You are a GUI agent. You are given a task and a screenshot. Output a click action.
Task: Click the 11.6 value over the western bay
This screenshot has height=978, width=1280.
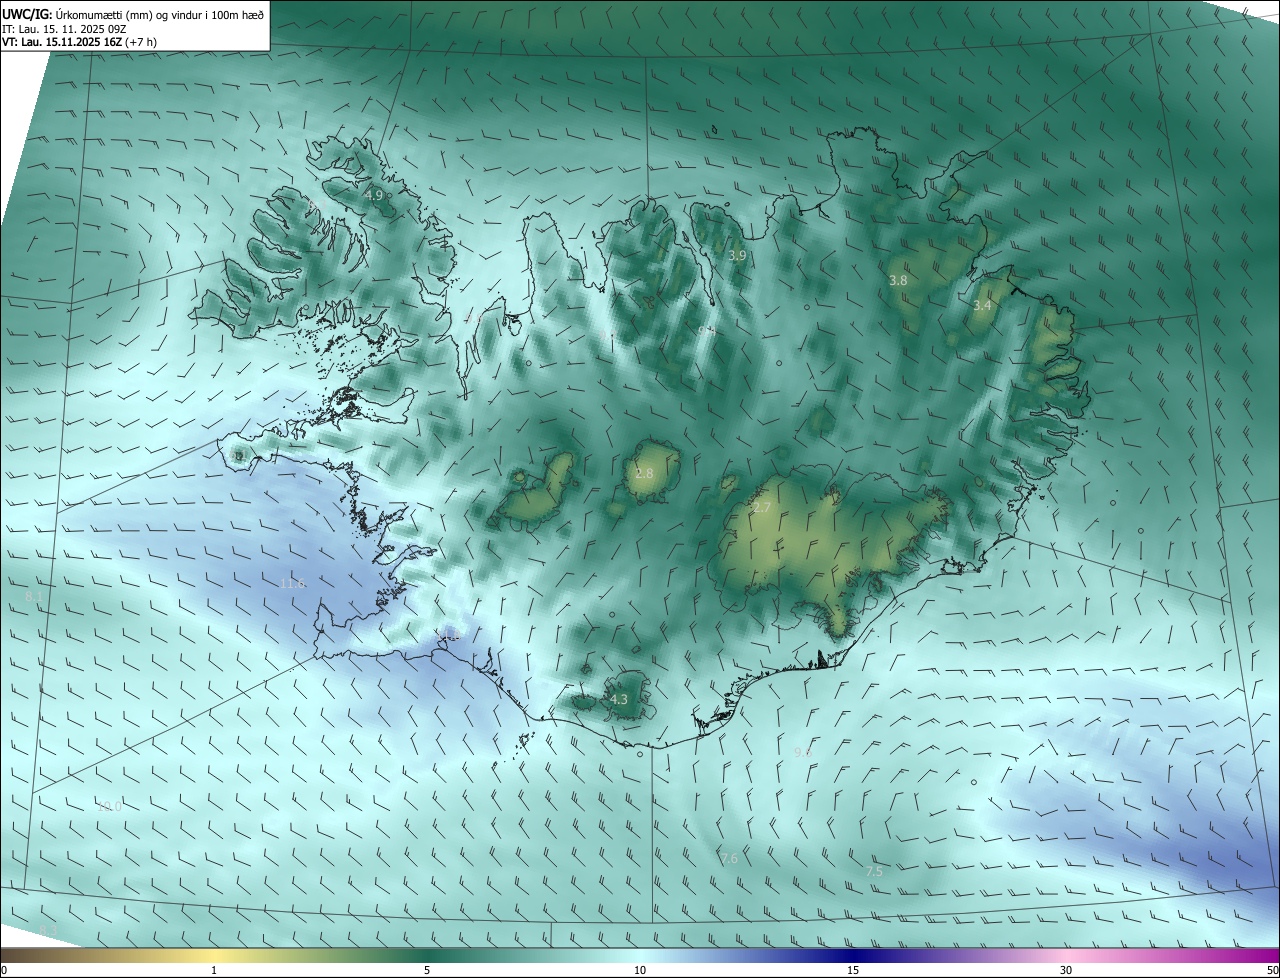292,583
